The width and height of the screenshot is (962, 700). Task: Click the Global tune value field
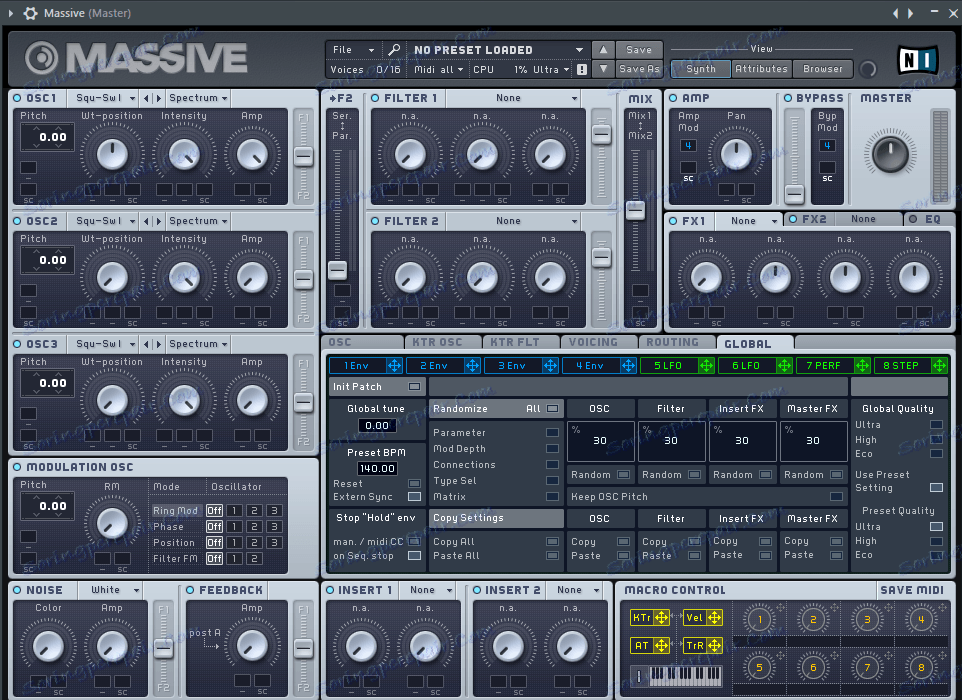click(x=377, y=425)
